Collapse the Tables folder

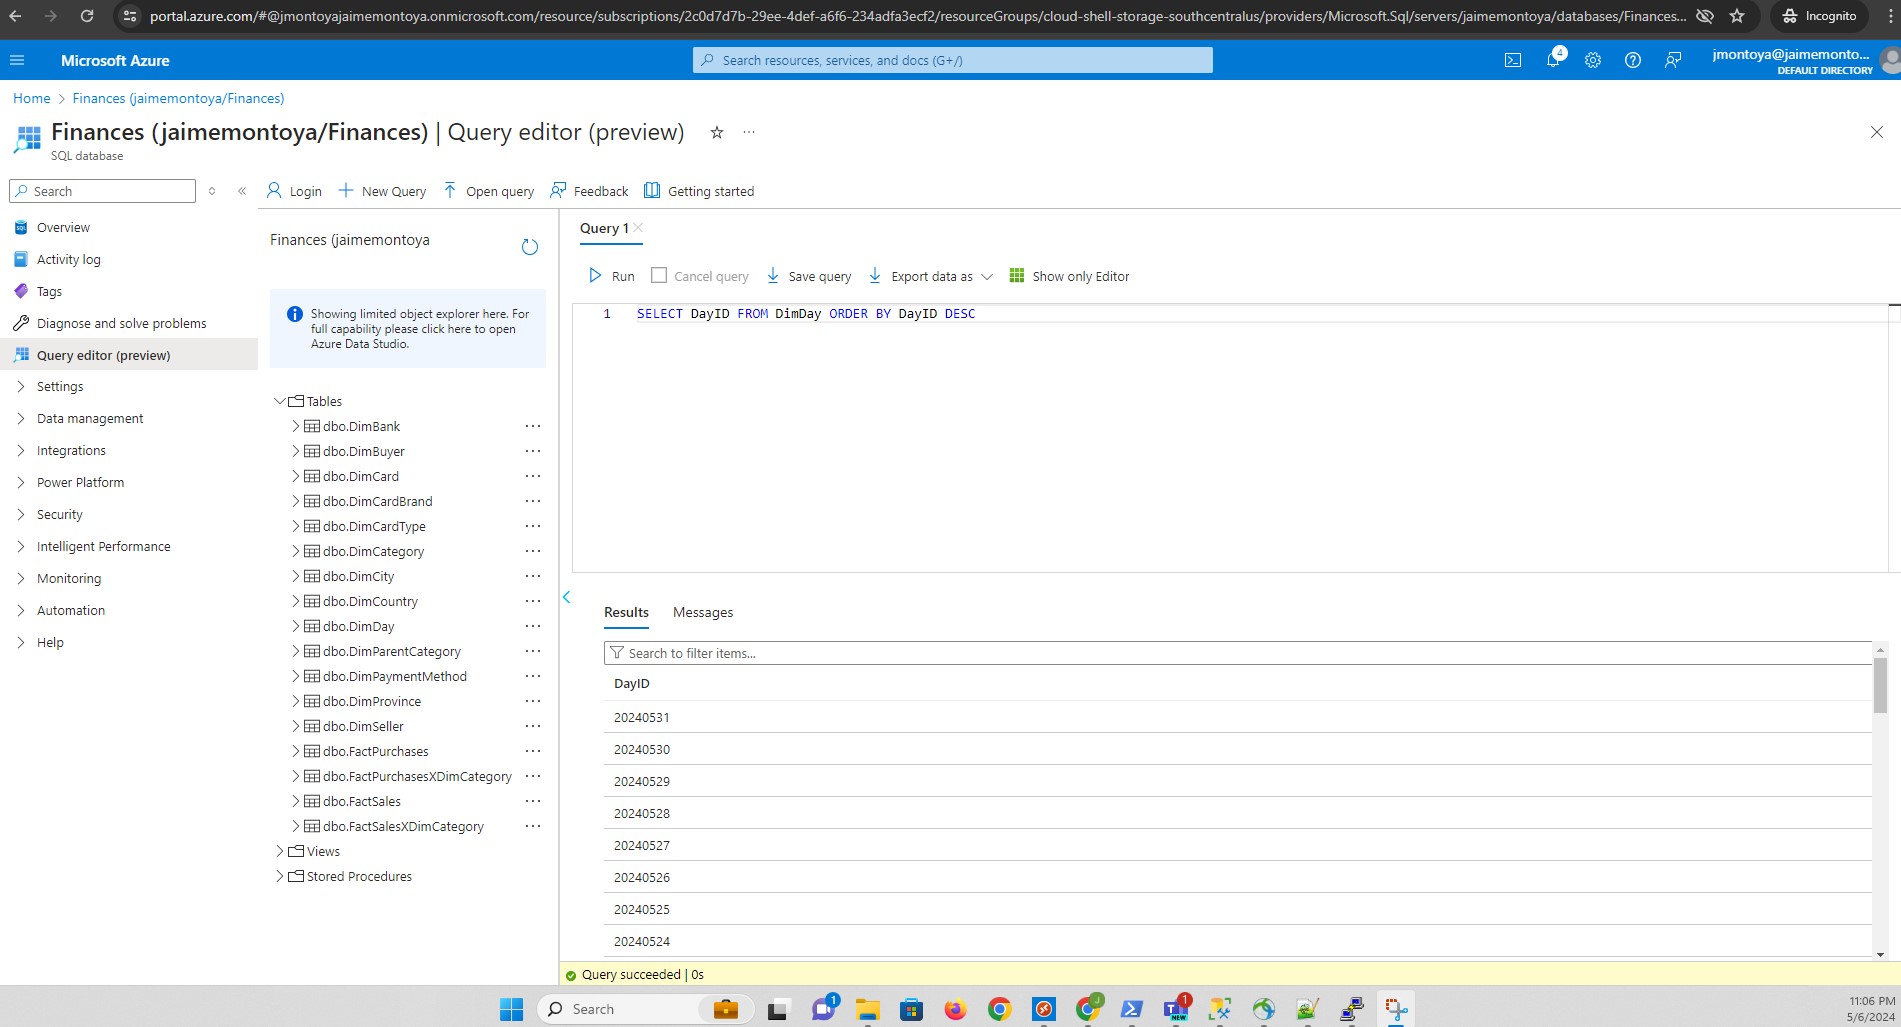(x=279, y=401)
